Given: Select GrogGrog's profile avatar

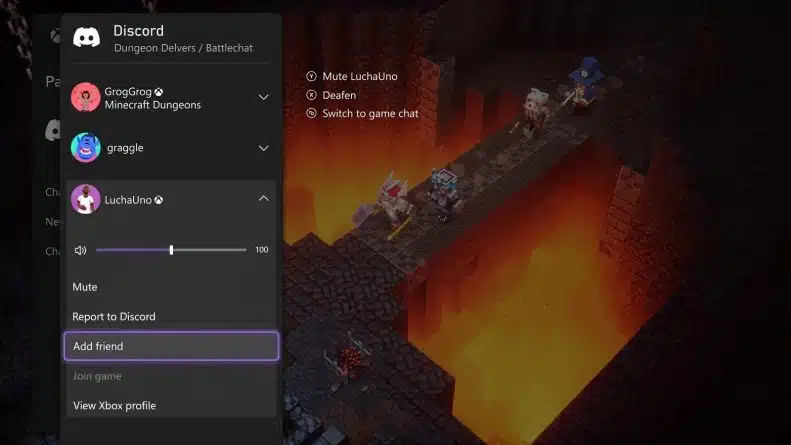Looking at the screenshot, I should pos(85,97).
